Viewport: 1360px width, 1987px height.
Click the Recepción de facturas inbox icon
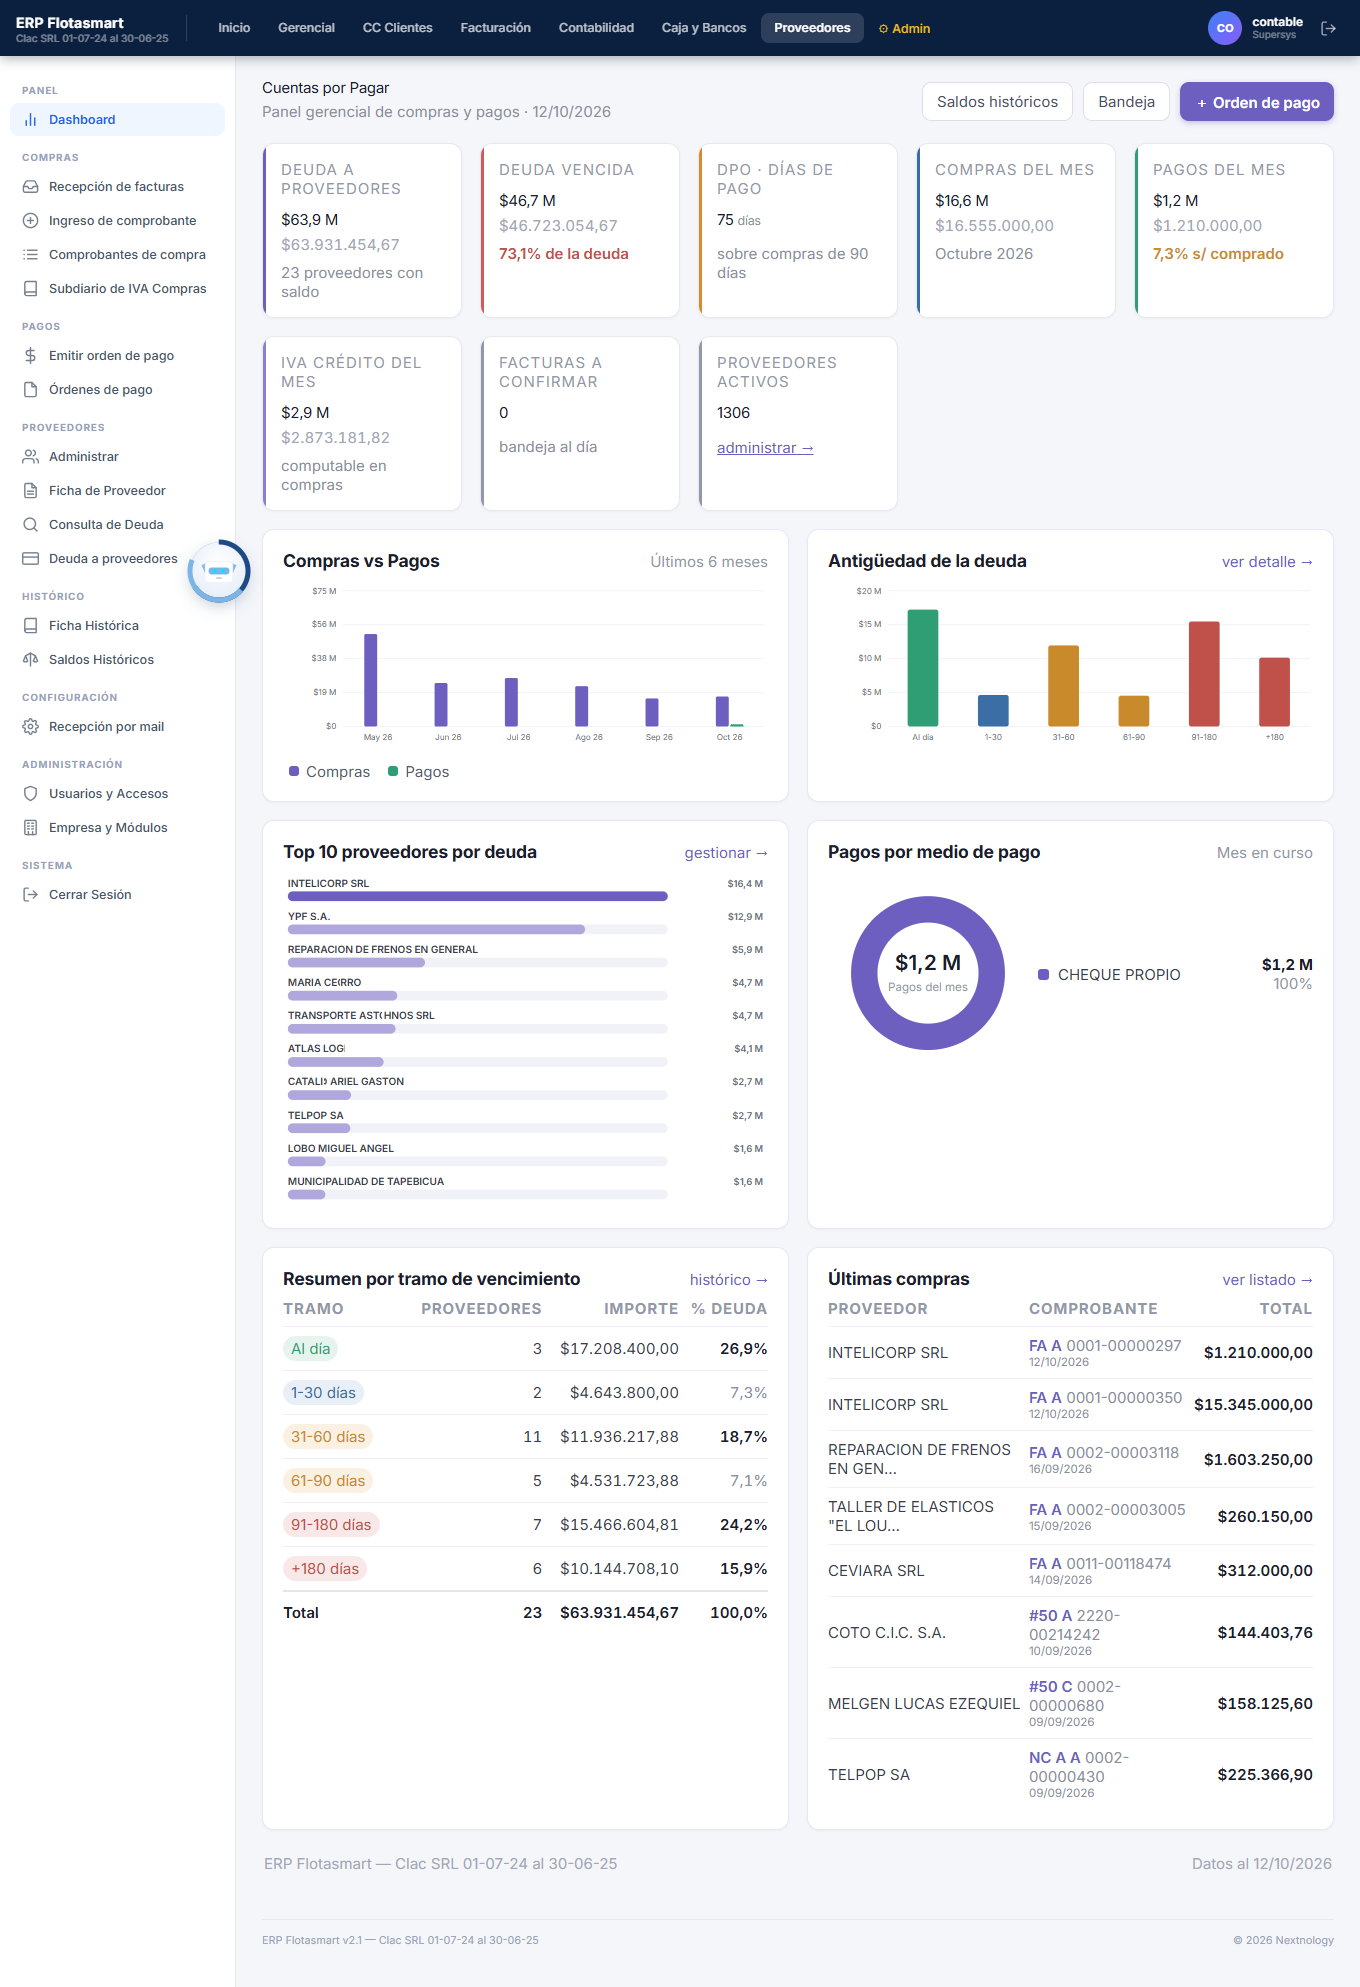(30, 187)
